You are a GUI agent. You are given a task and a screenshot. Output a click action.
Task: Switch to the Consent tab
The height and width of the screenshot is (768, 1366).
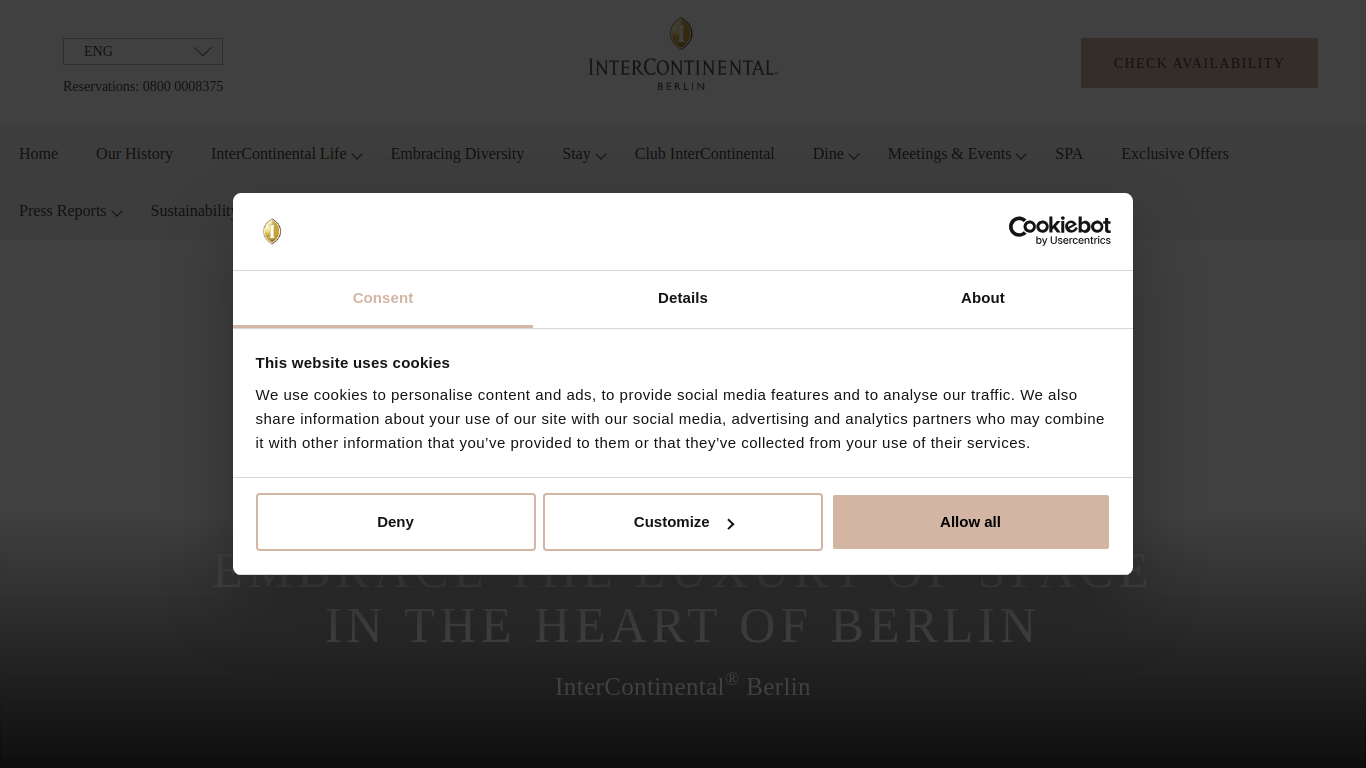(x=383, y=298)
